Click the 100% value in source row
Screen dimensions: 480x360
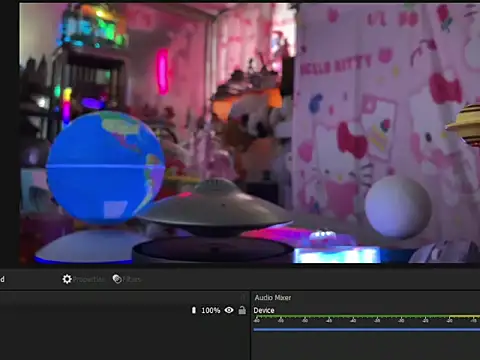(x=211, y=310)
